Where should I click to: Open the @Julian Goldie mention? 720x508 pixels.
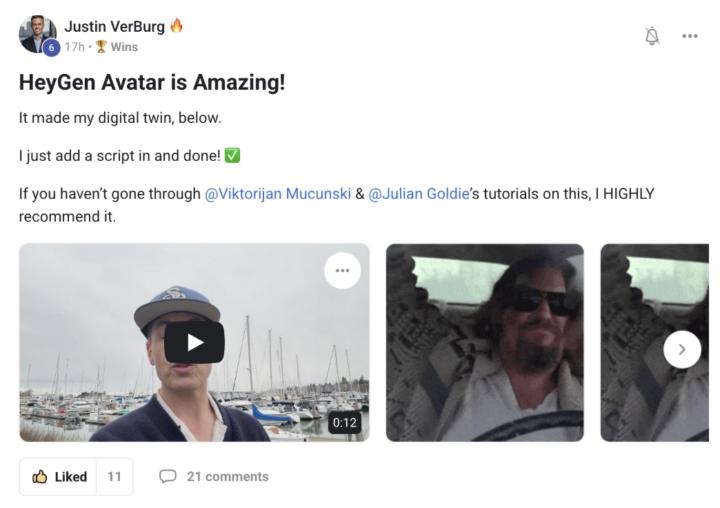click(418, 194)
